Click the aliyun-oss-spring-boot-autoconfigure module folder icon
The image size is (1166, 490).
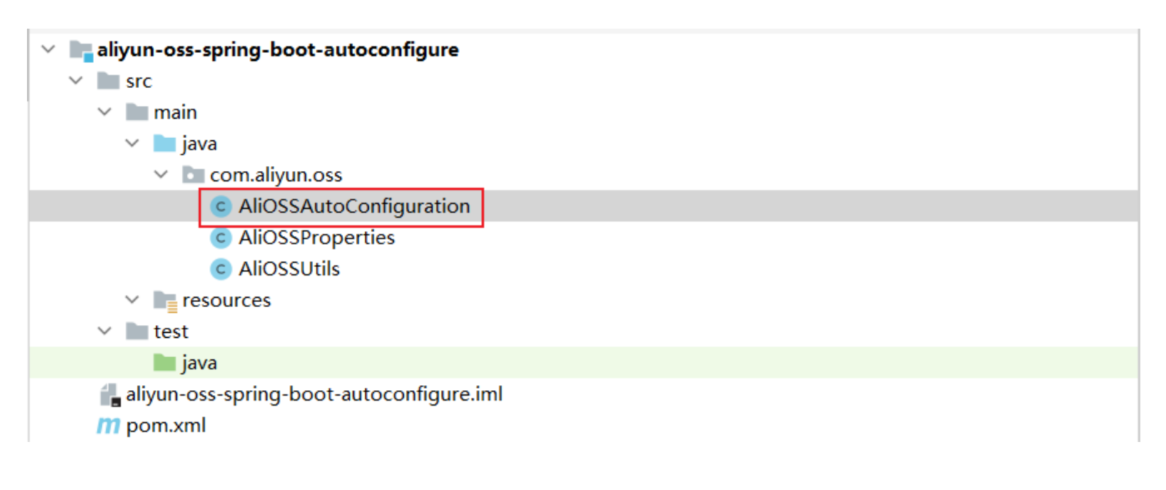81,50
